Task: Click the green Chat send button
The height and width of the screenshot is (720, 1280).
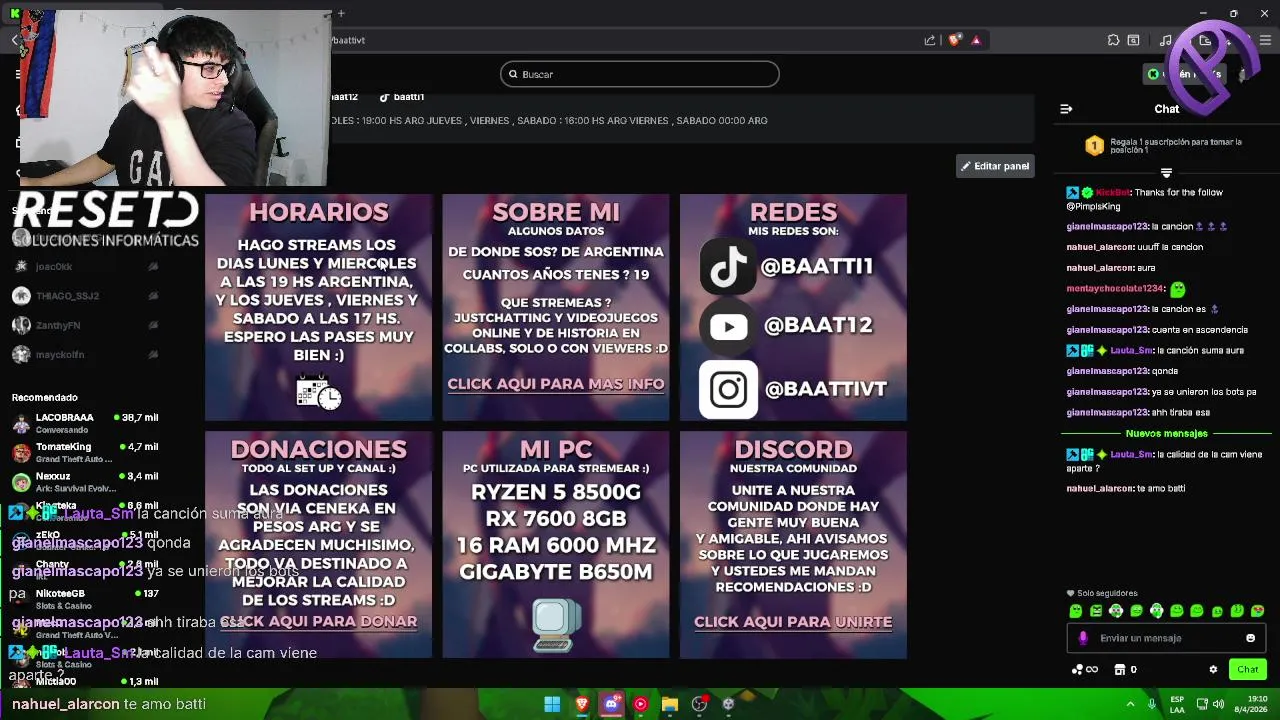Action: (1248, 669)
